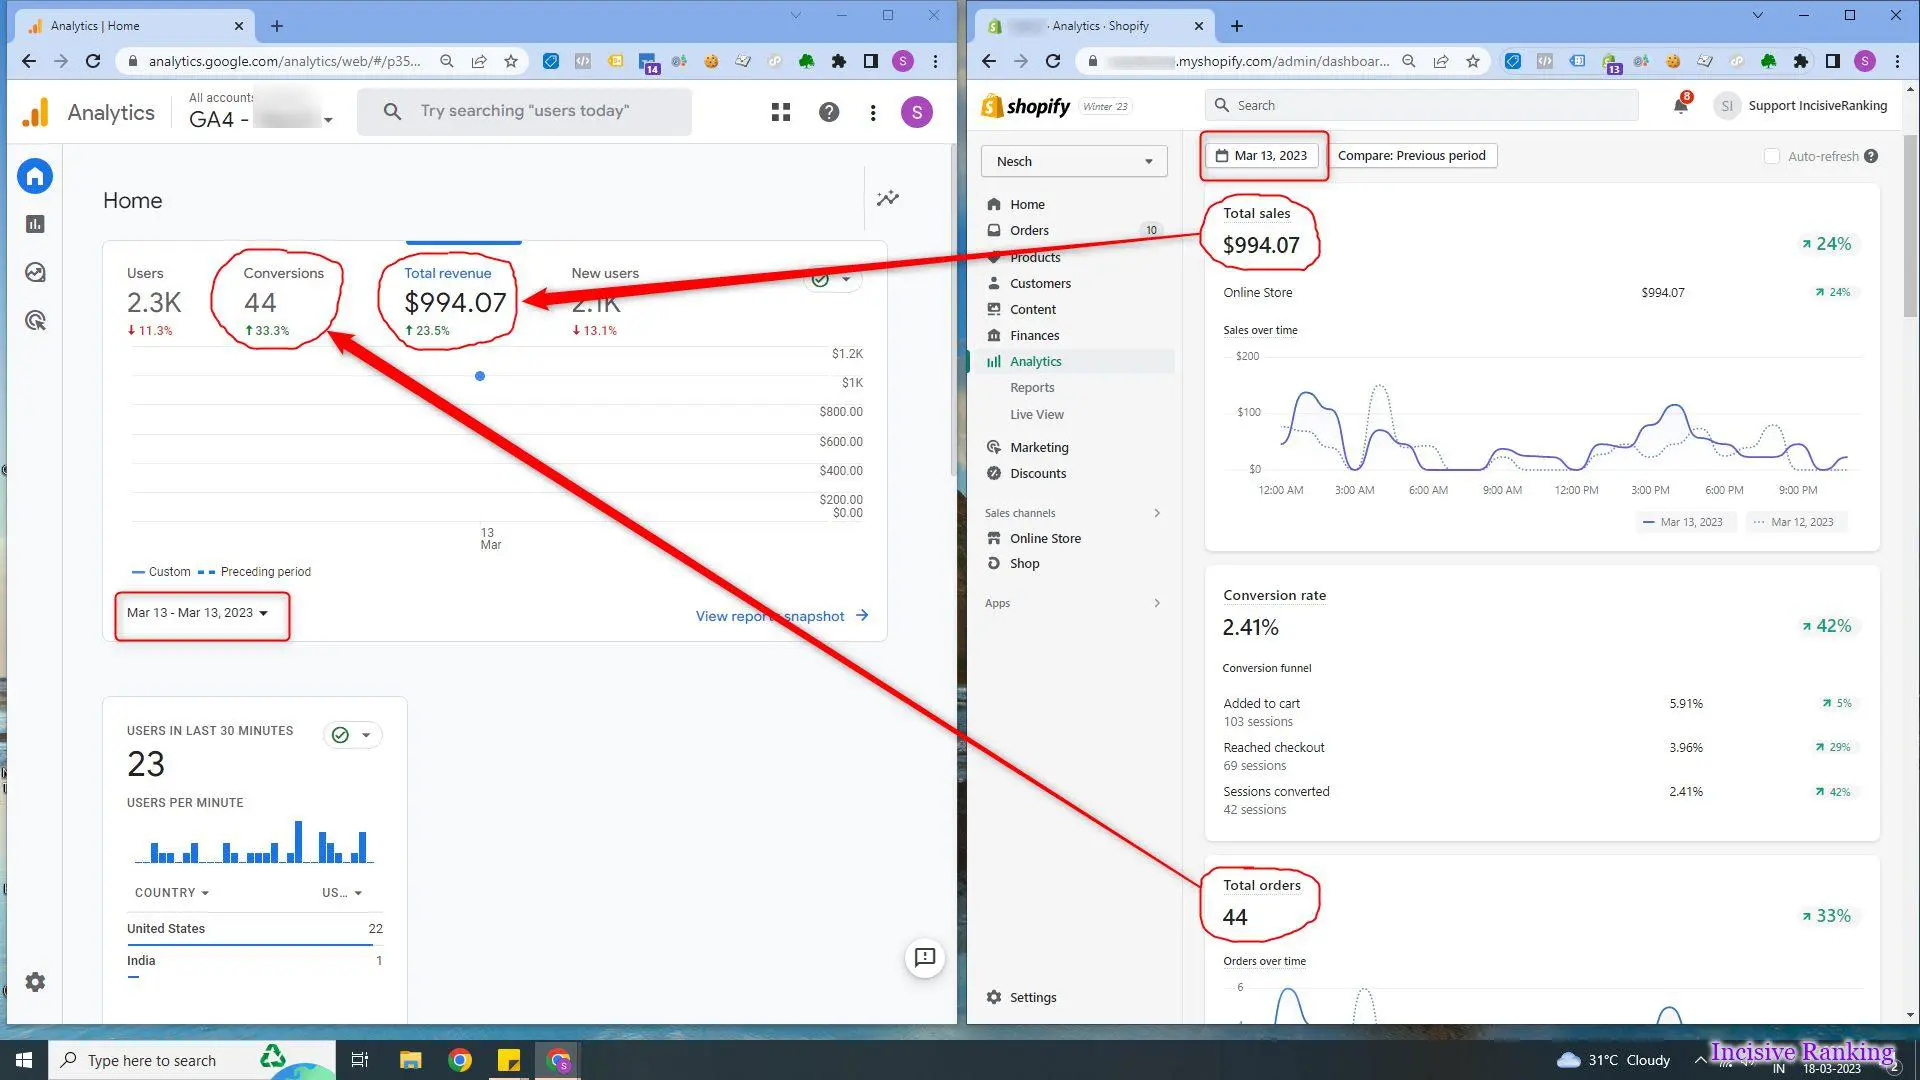This screenshot has width=1920, height=1080.
Task: Open Orders in the Shopify sidebar
Action: tap(1029, 230)
